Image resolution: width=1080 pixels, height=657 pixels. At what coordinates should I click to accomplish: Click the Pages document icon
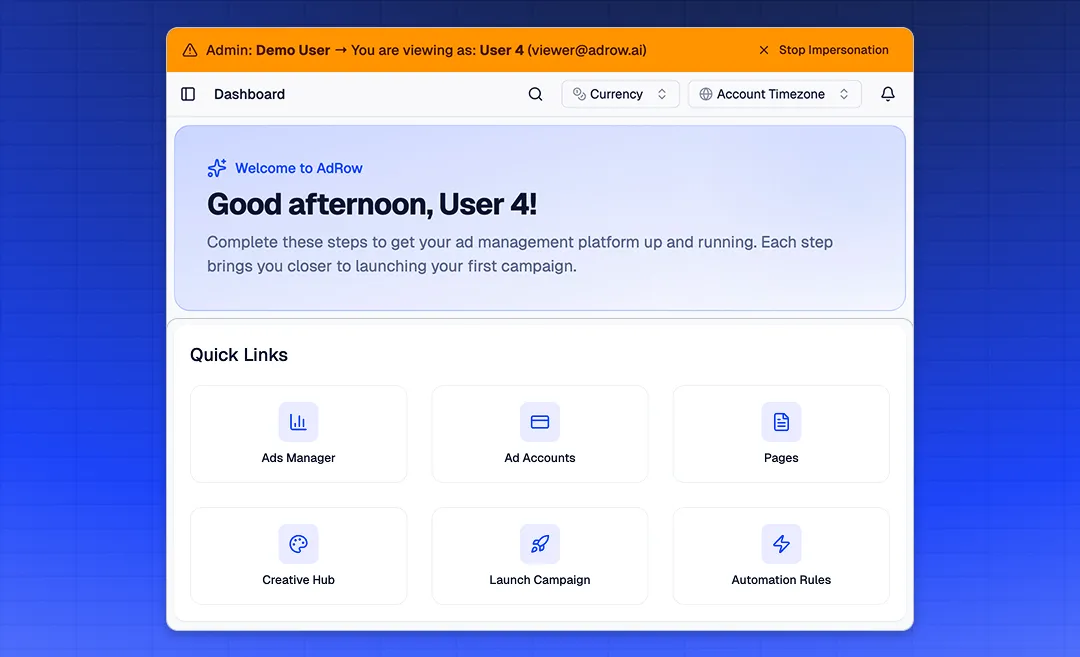pyautogui.click(x=781, y=422)
